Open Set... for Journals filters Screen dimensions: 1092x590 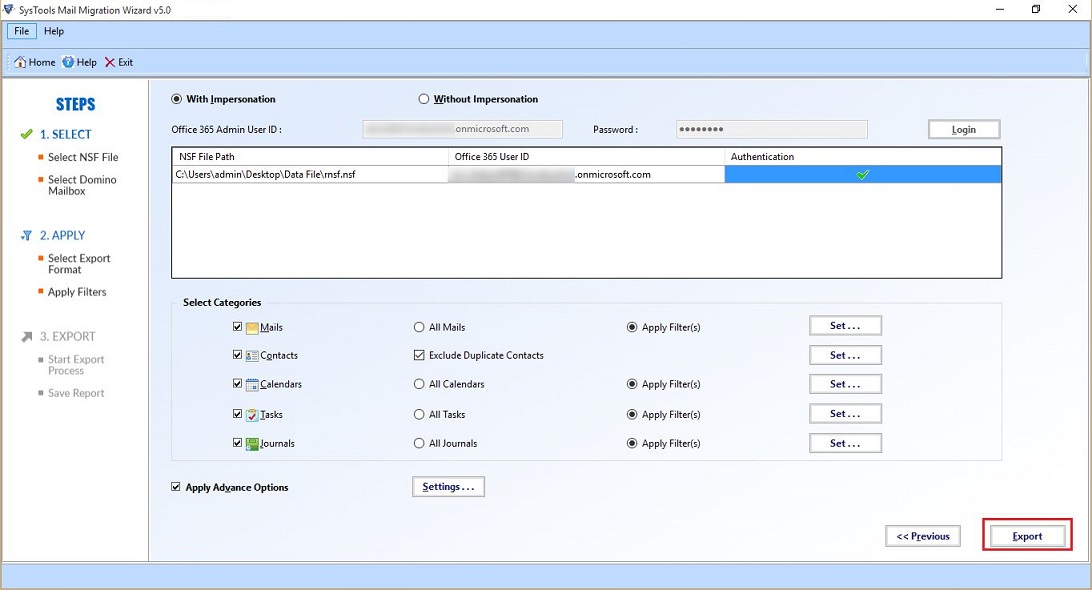click(845, 443)
